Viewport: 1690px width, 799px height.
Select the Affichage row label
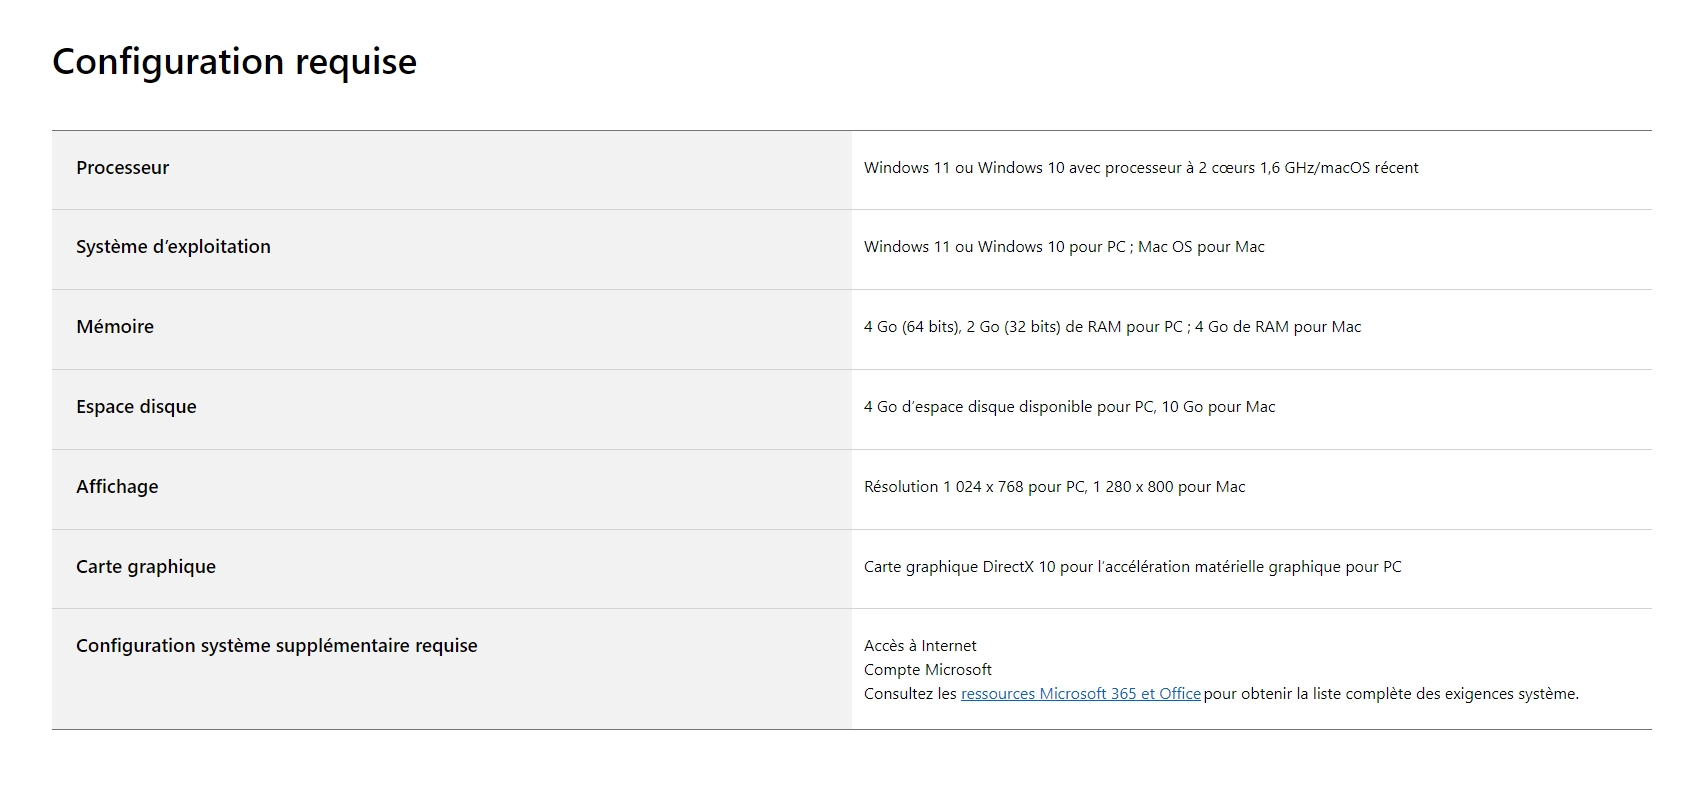[117, 487]
